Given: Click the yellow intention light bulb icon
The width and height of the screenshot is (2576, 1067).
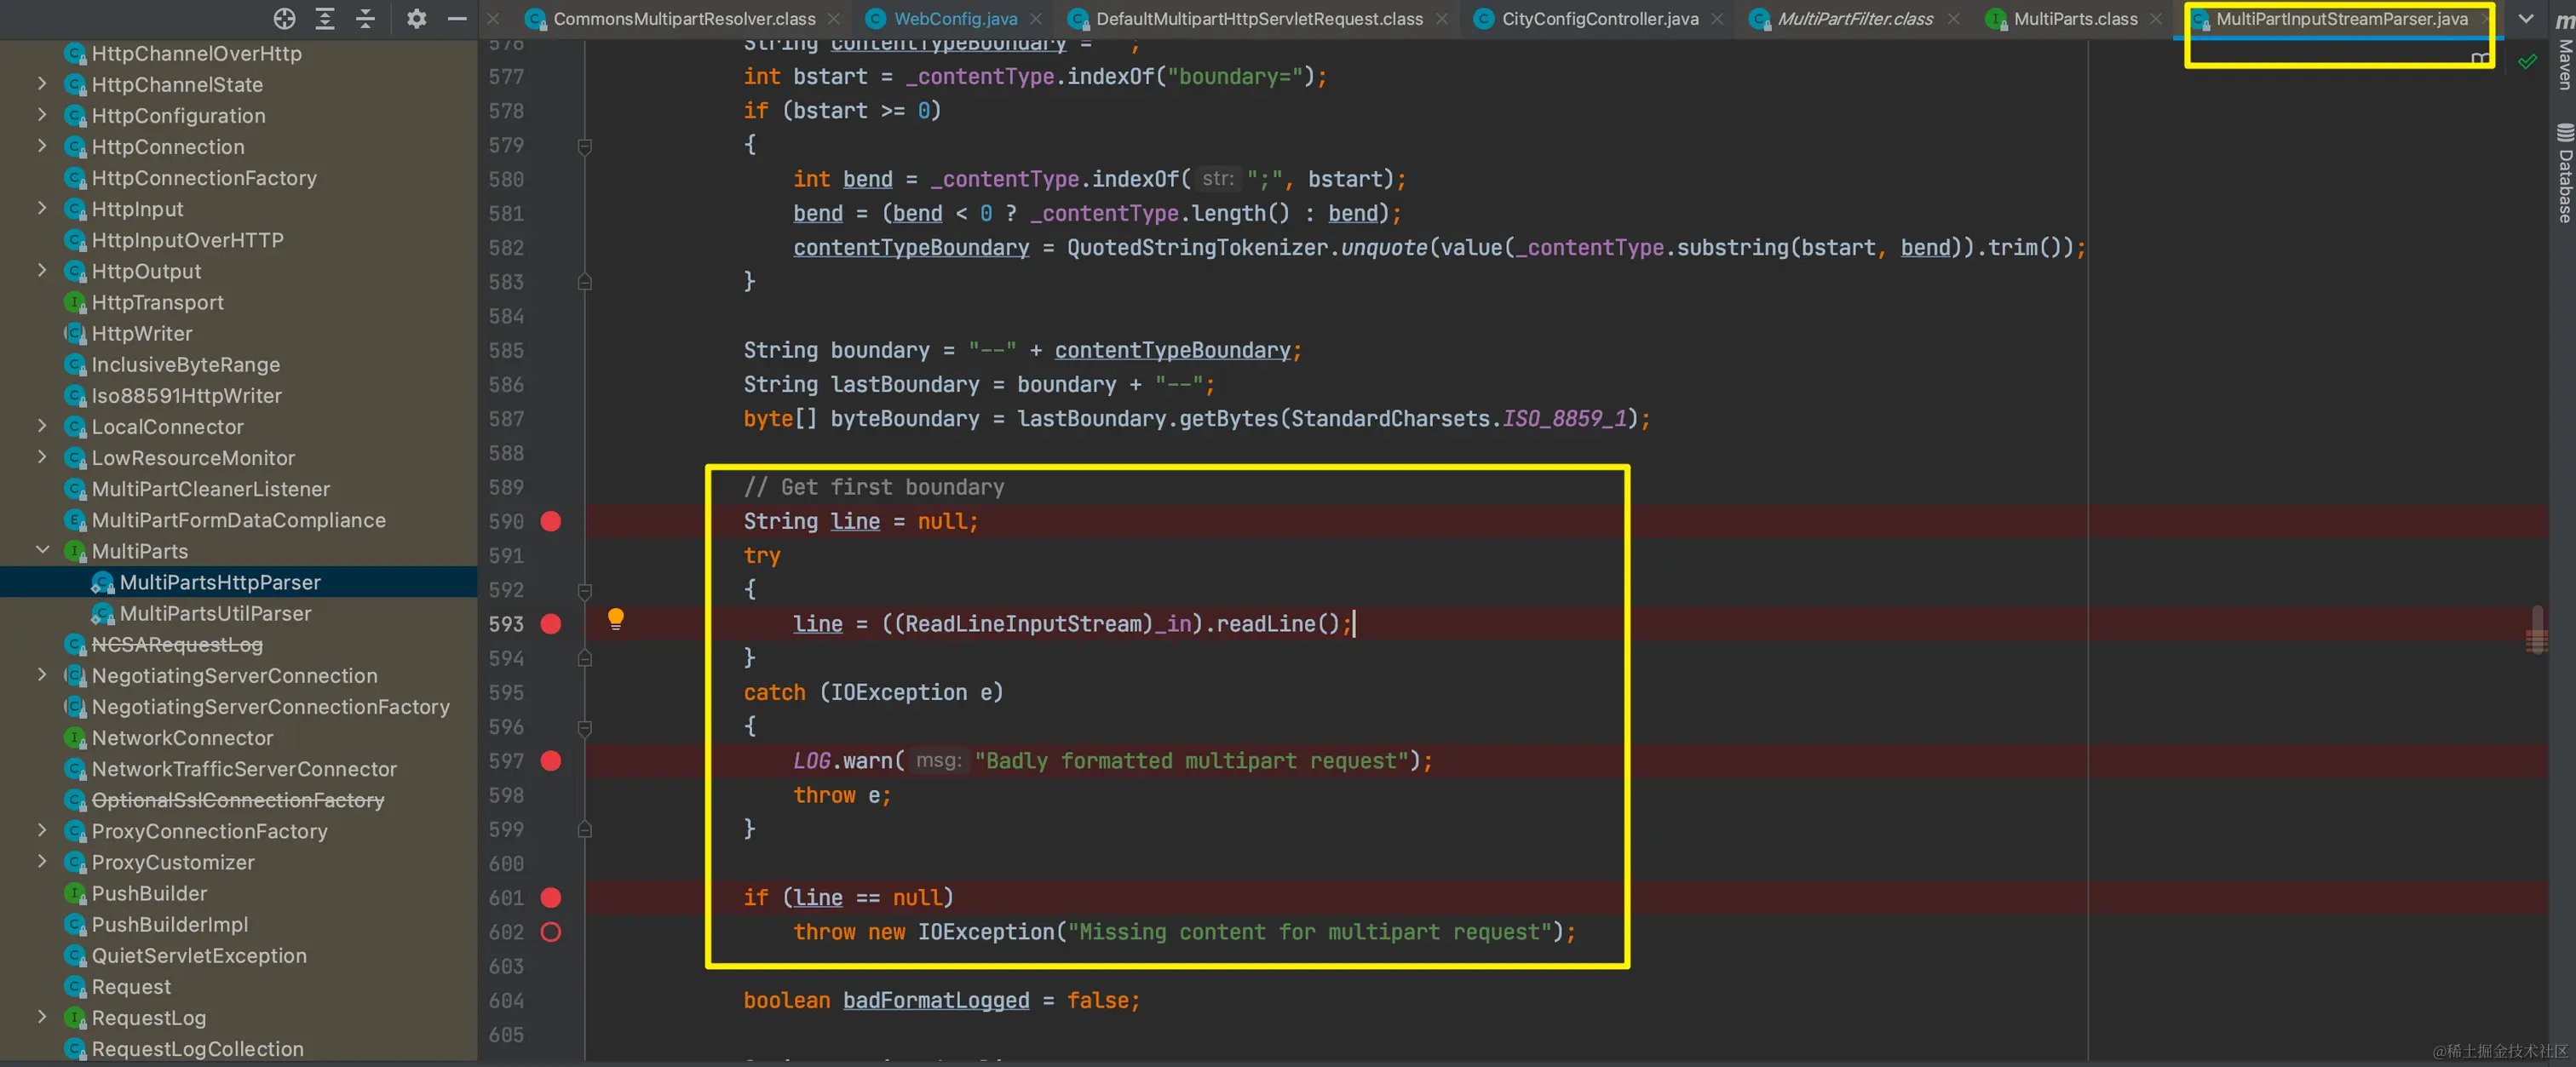Looking at the screenshot, I should (616, 619).
